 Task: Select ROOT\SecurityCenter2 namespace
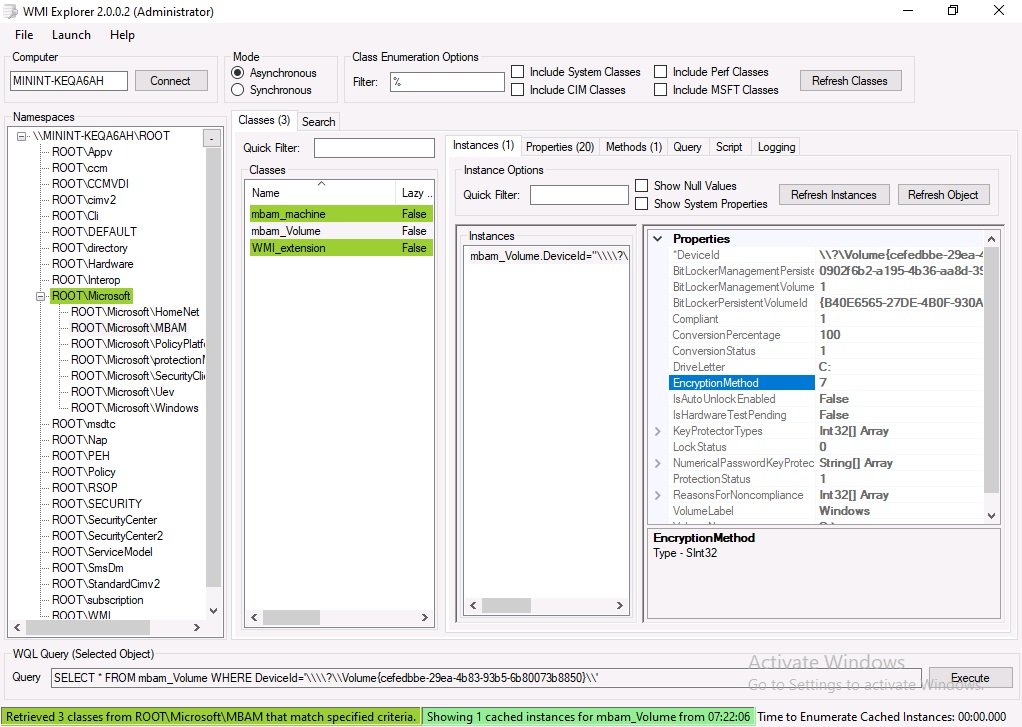(108, 536)
